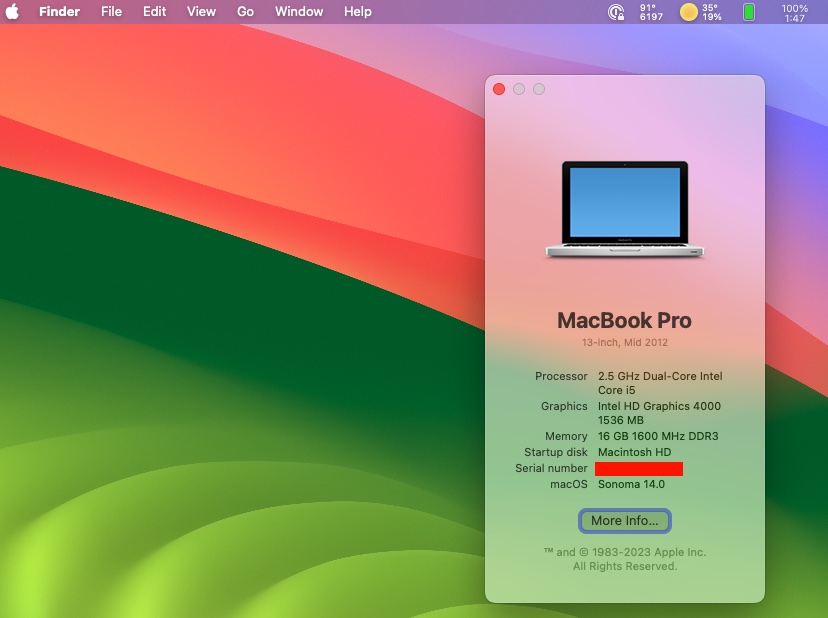Open the Finder menu

[x=59, y=11]
